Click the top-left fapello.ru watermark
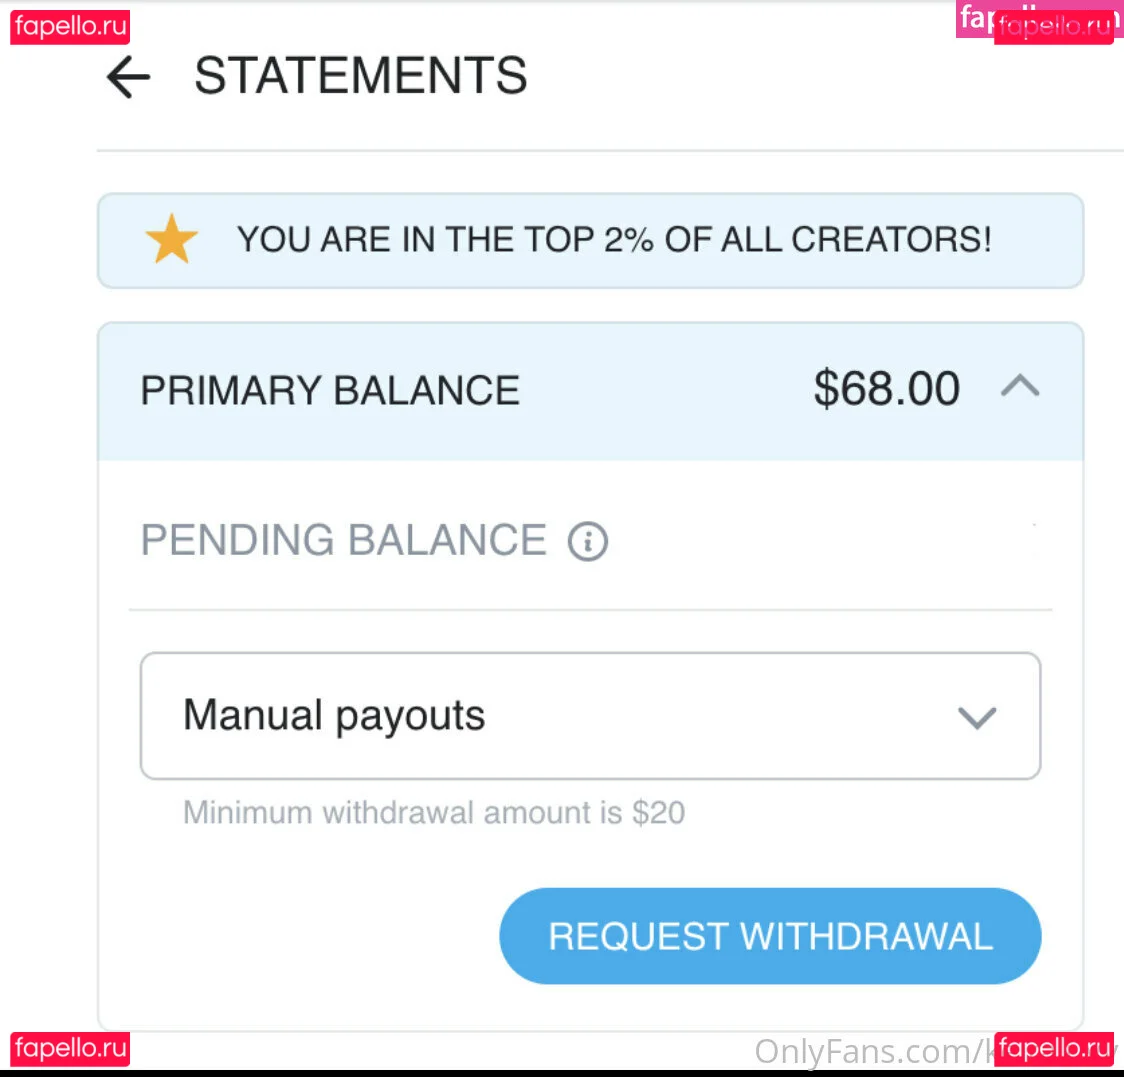The width and height of the screenshot is (1124, 1077). click(70, 26)
